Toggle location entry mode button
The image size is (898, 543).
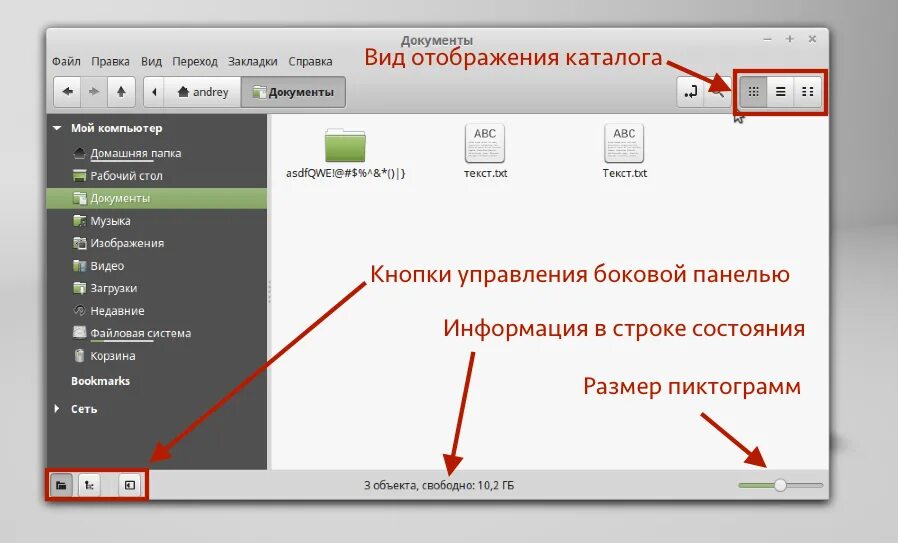691,92
